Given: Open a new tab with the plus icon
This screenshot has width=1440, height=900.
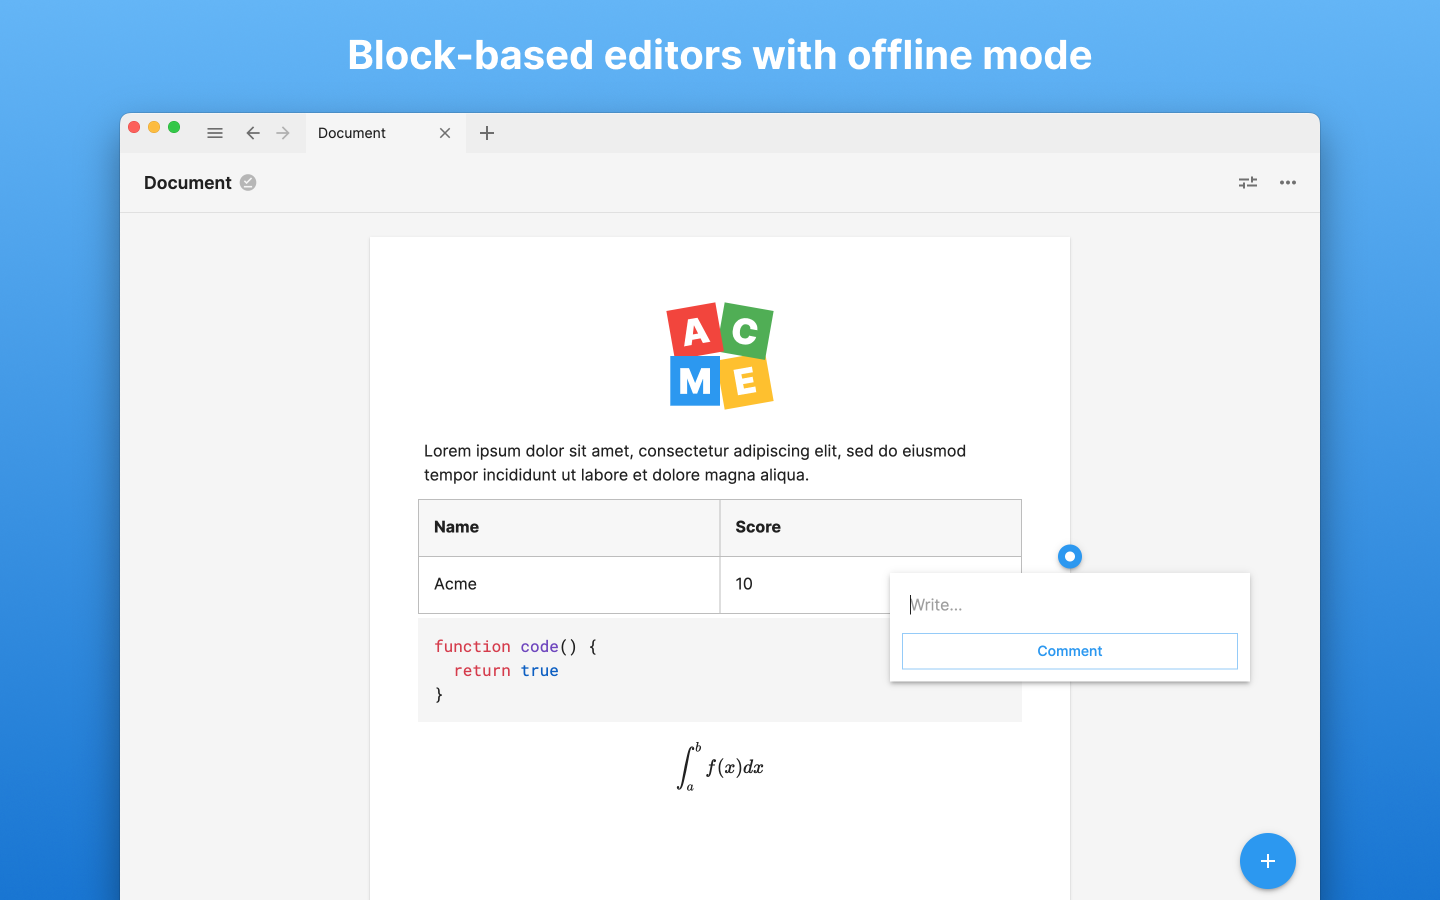Looking at the screenshot, I should pos(487,133).
